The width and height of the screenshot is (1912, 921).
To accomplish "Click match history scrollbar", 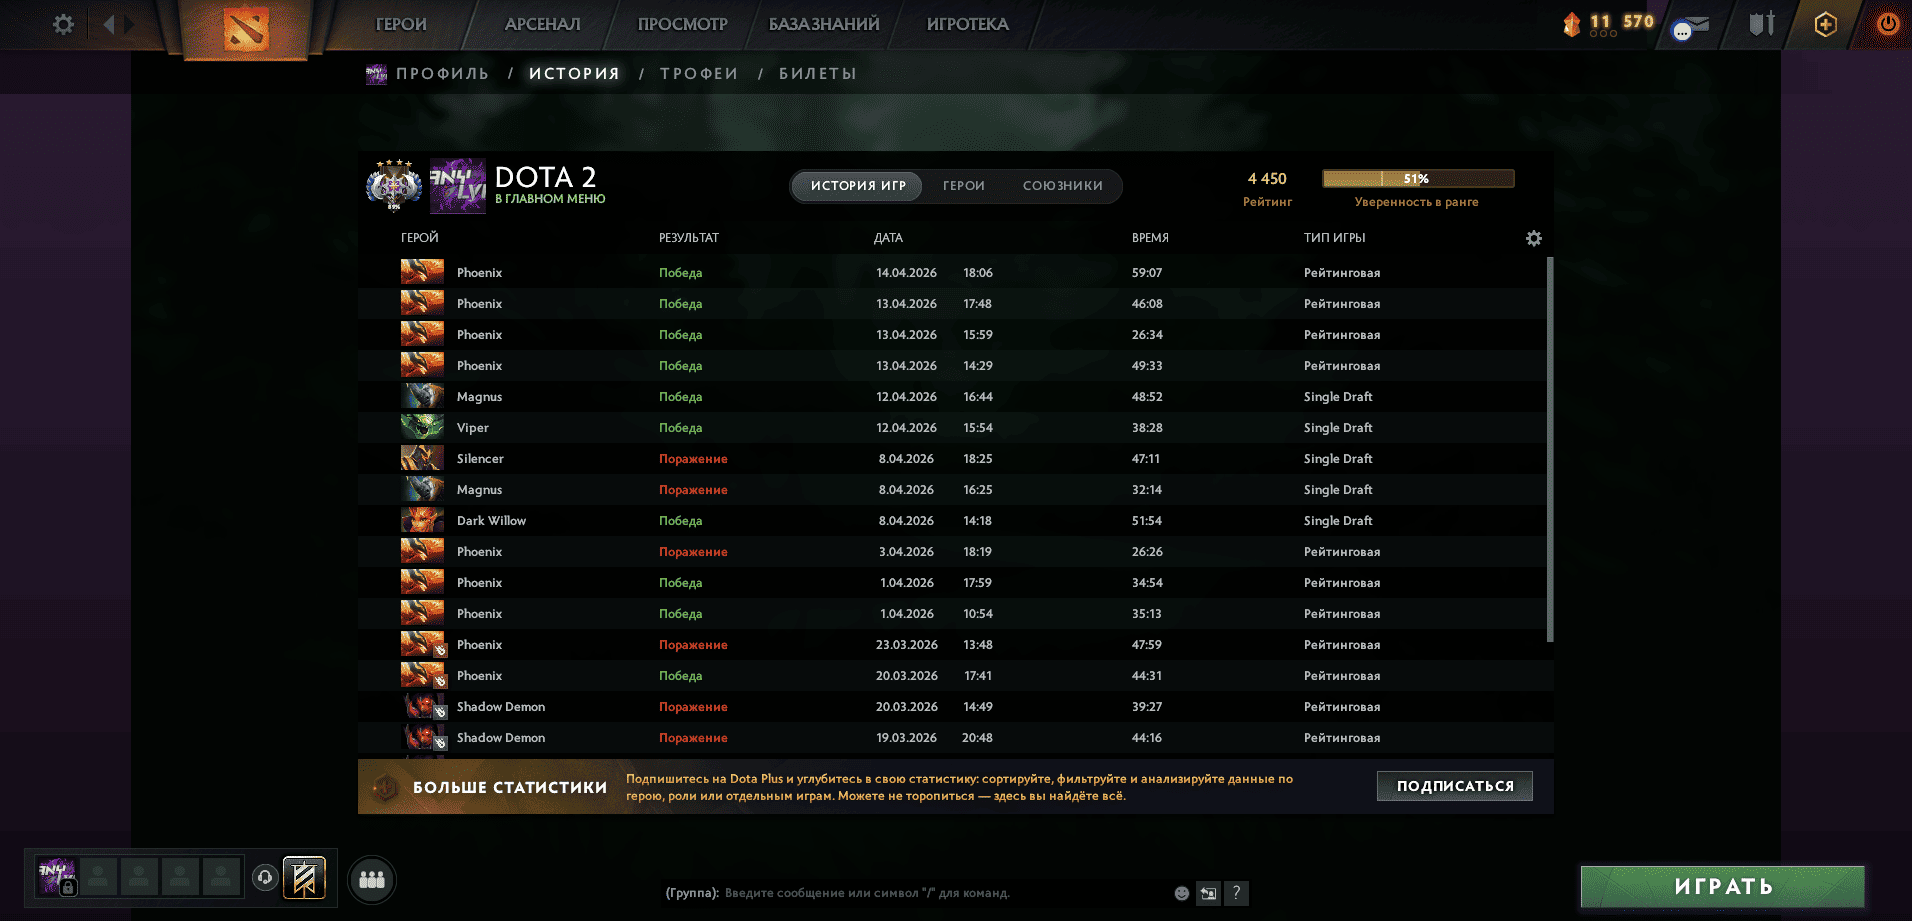I will (1550, 450).
